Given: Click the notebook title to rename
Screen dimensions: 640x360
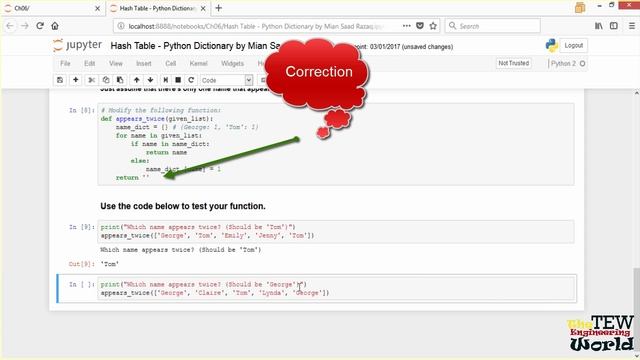Looking at the screenshot, I should [x=195, y=46].
